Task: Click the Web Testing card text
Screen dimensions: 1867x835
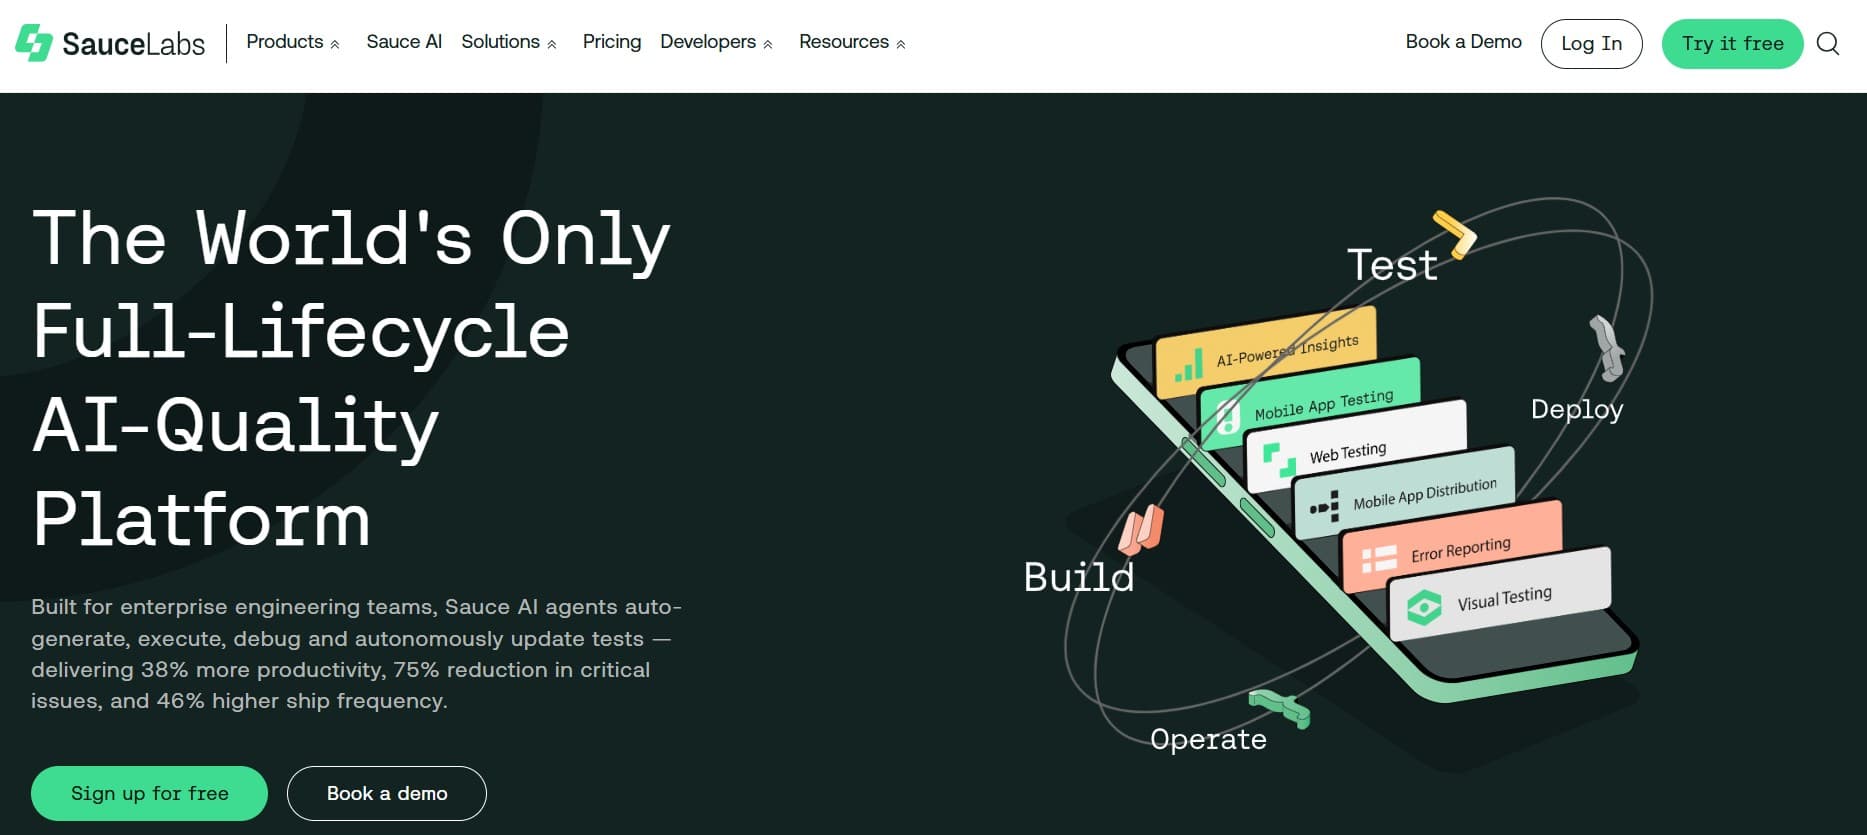Action: tap(1348, 453)
